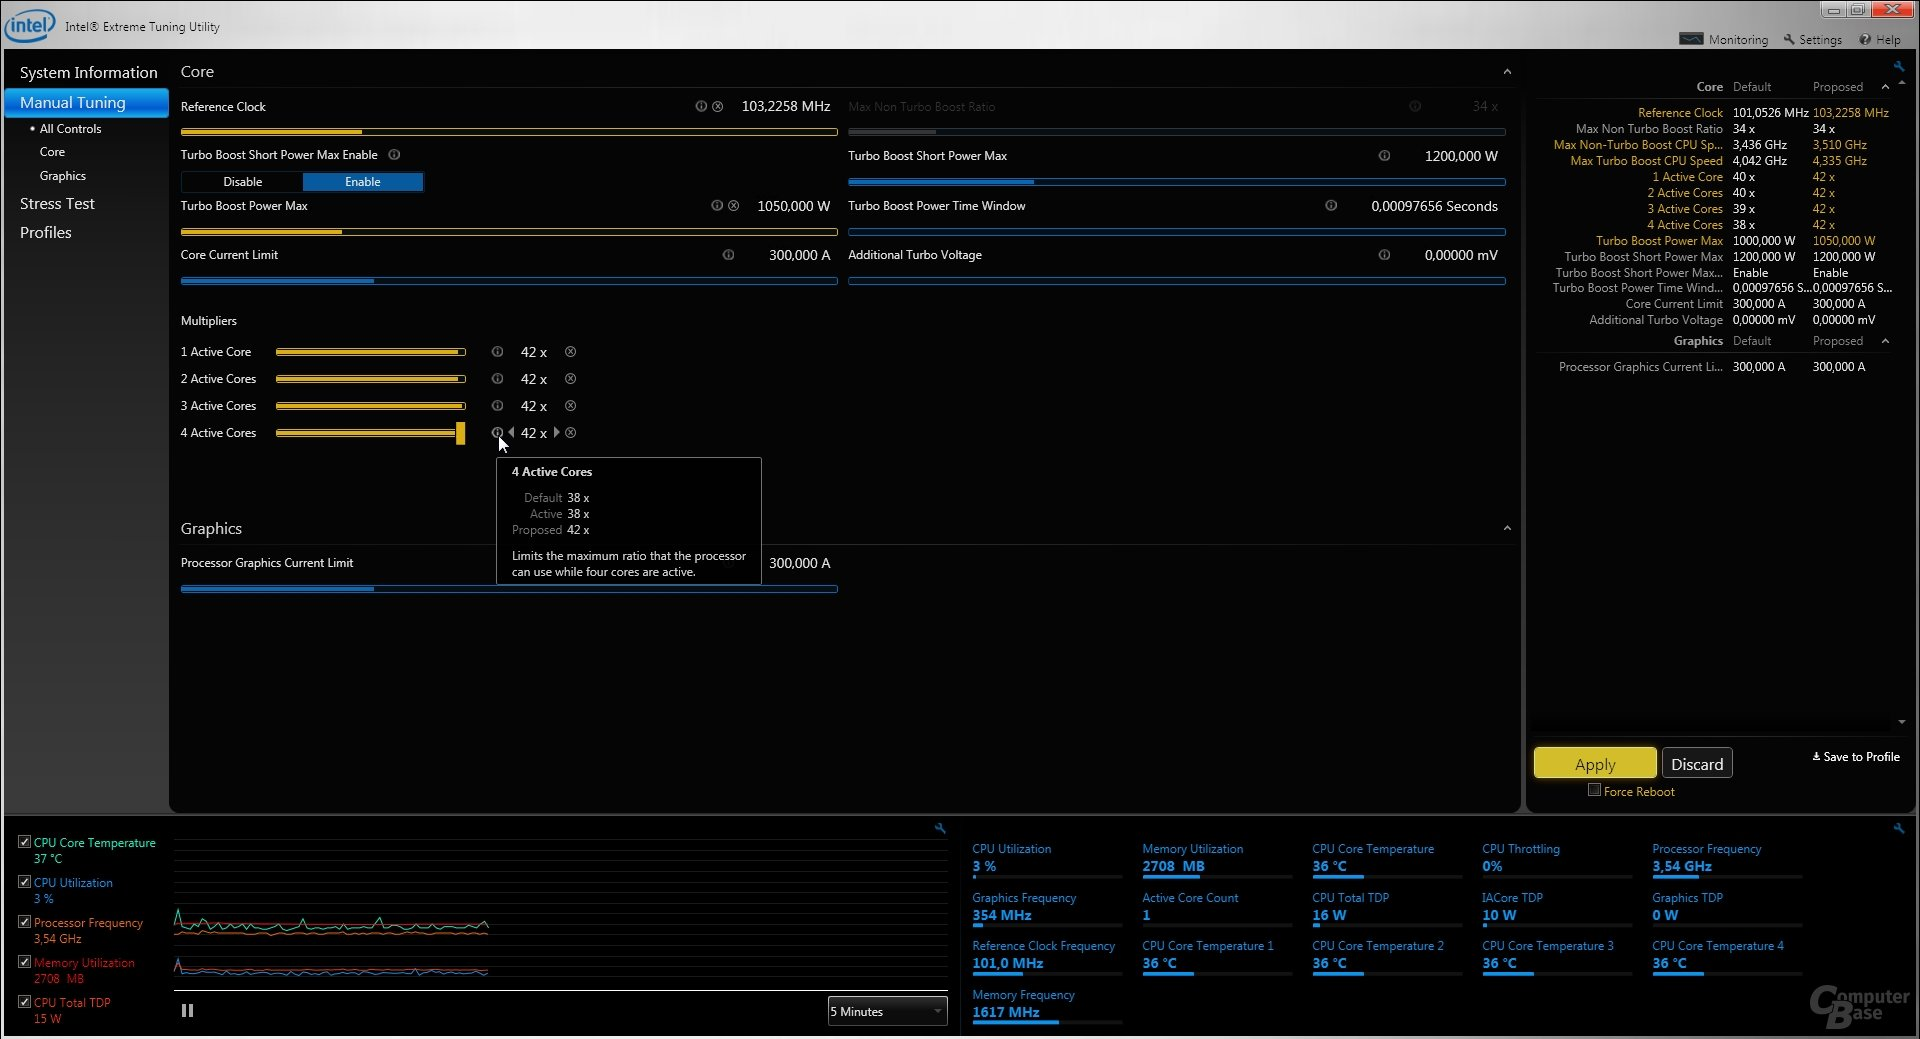This screenshot has width=1920, height=1039.
Task: Uncheck the Memory Utilization graph checkbox
Action: (x=25, y=962)
